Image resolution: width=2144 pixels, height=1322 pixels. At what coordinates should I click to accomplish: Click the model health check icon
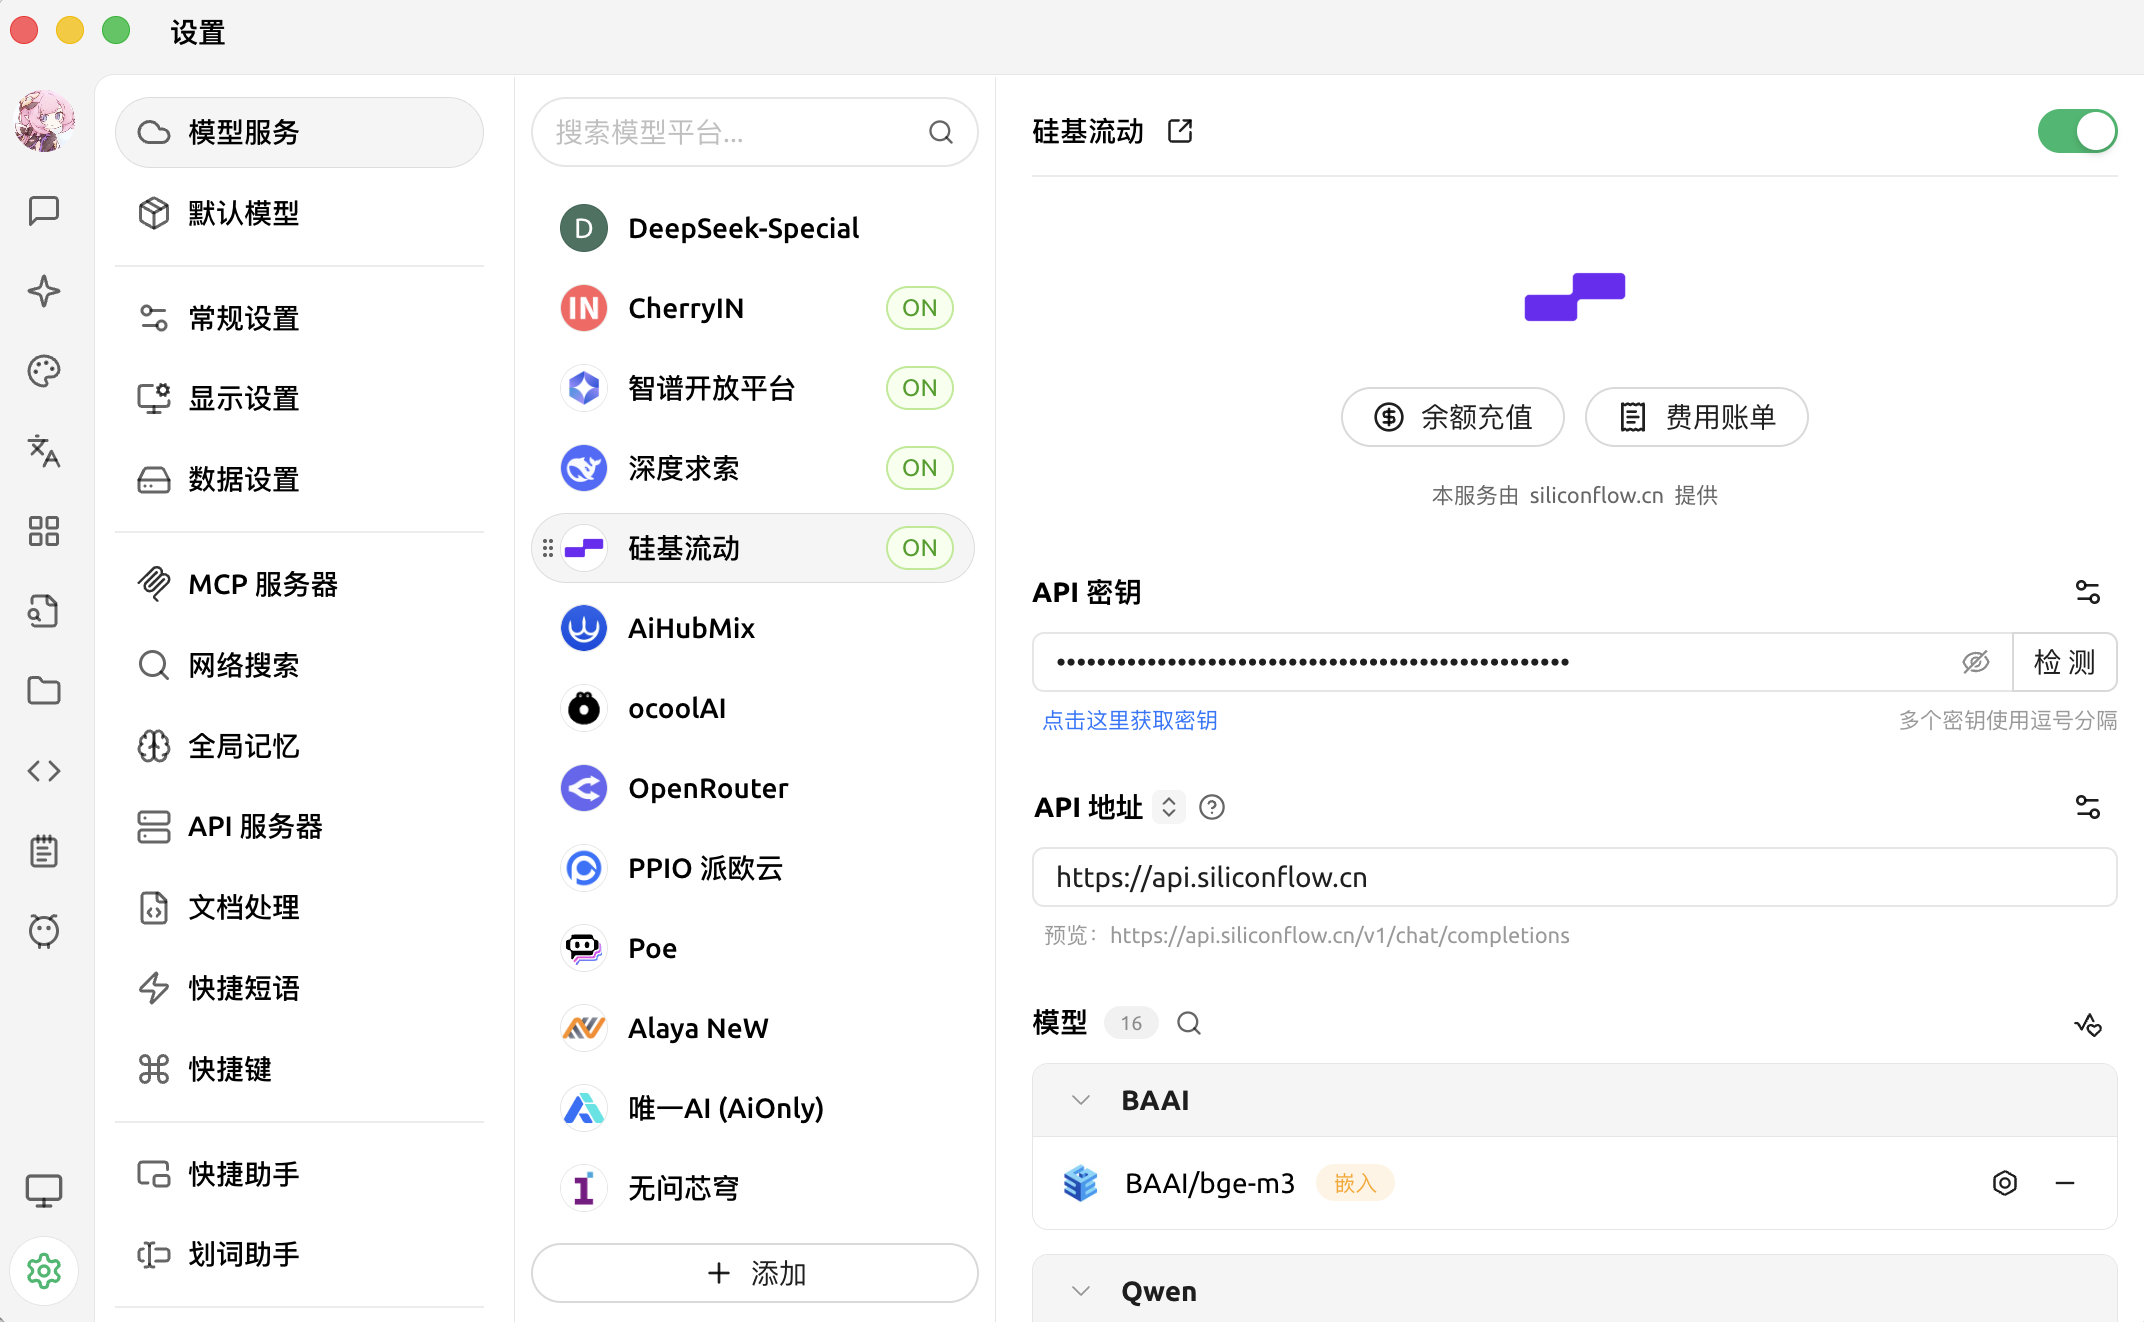(2087, 1024)
